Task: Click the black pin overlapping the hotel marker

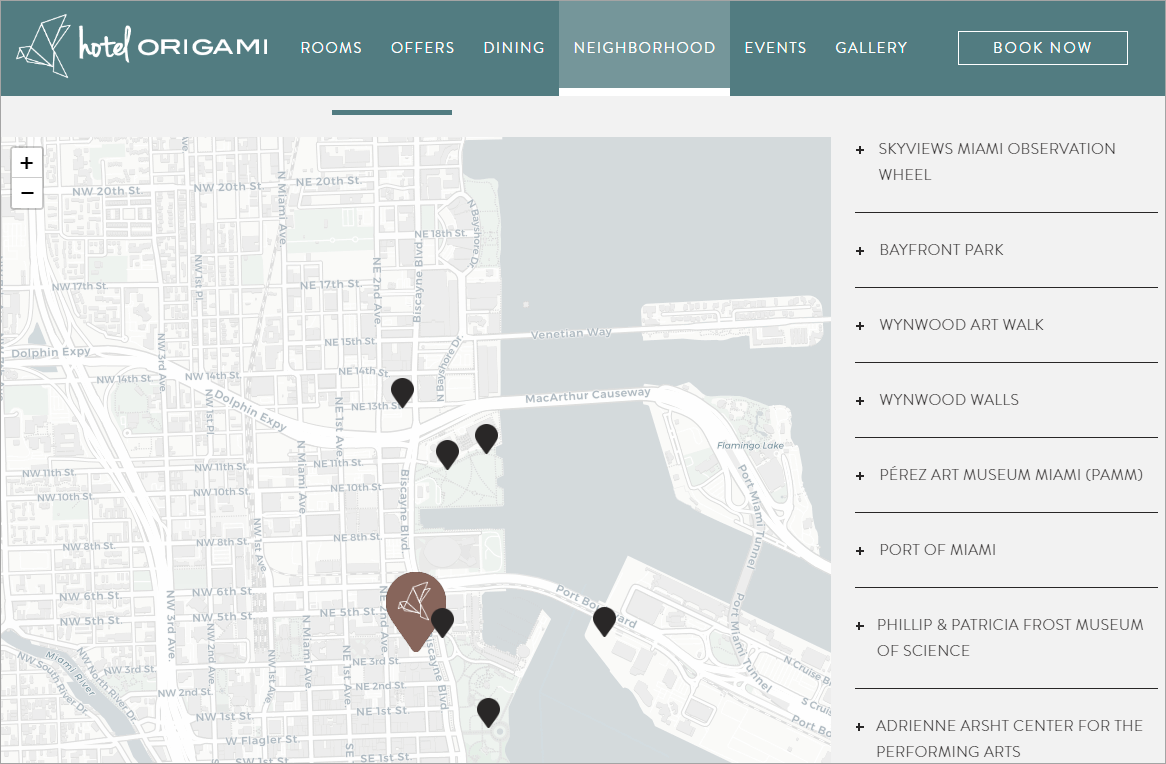Action: [x=442, y=623]
